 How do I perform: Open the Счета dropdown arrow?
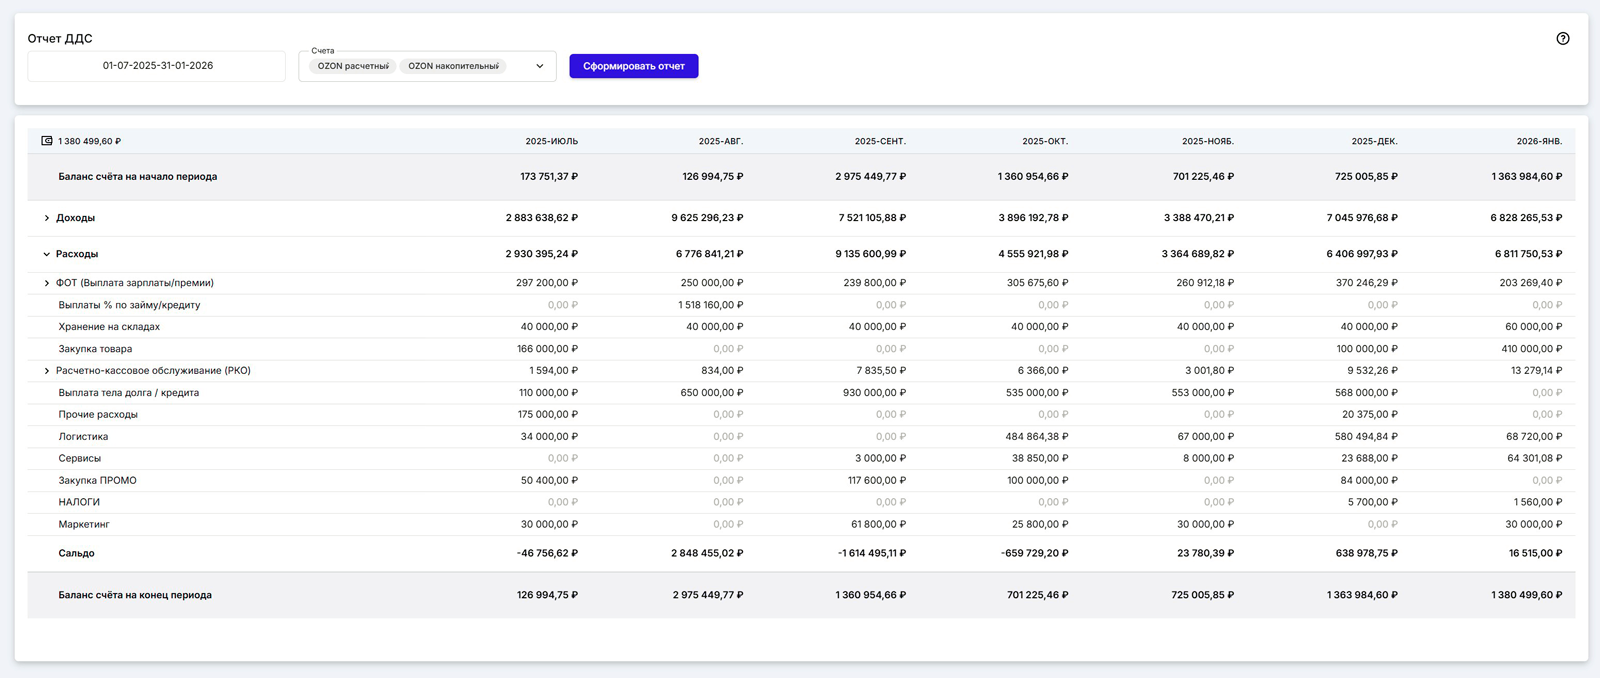click(540, 66)
